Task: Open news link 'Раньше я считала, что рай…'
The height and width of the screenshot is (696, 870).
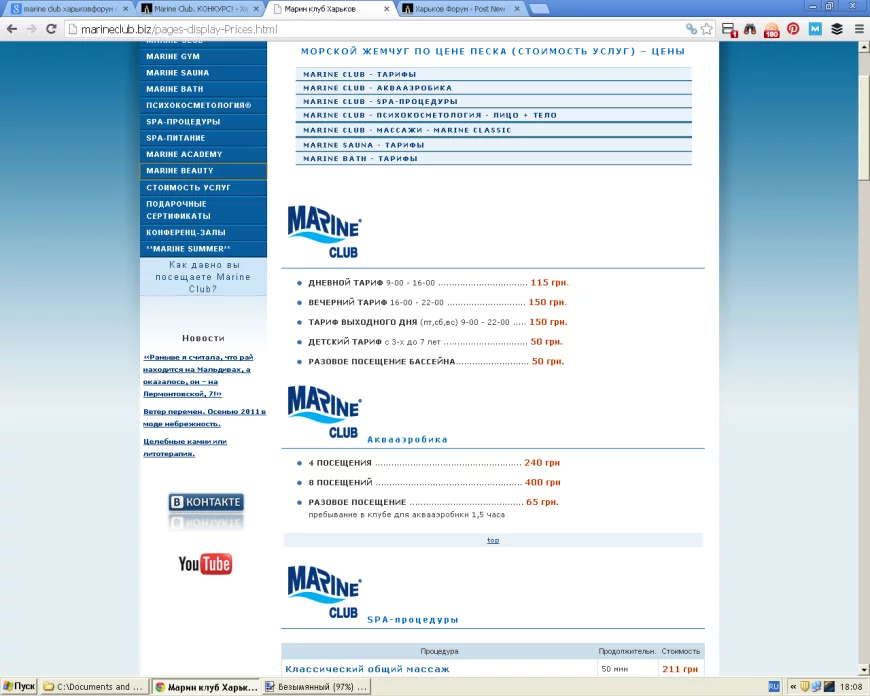Action: [198, 376]
